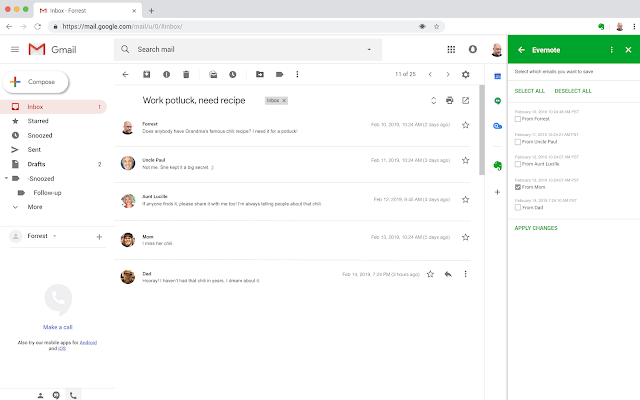Click APPLY CHANGES in Evernote panel

click(536, 228)
